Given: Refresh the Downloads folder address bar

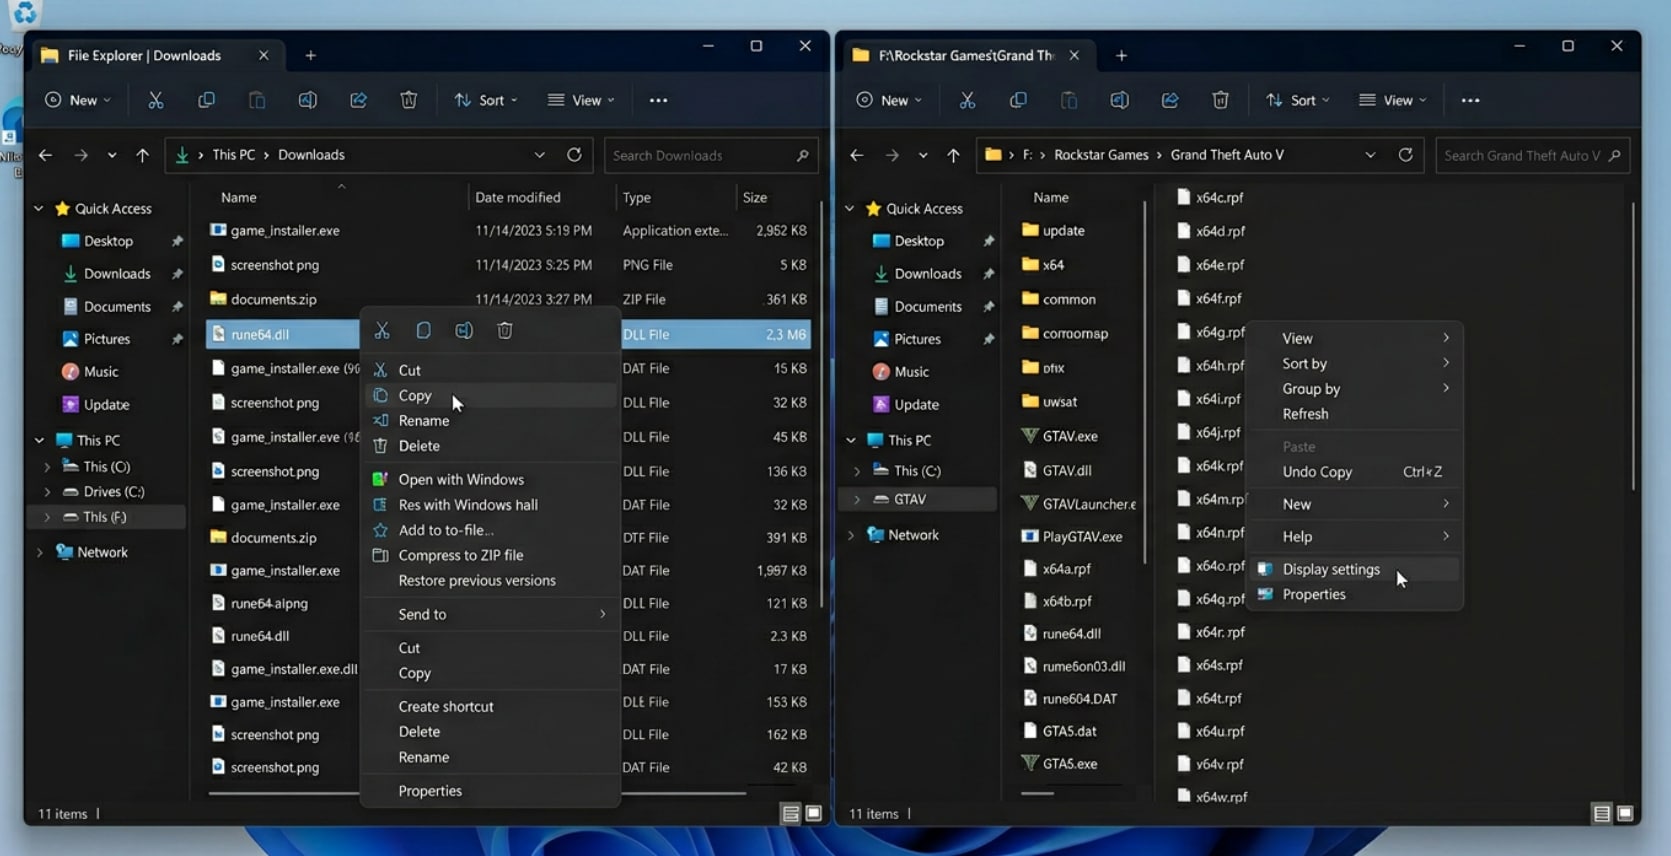Looking at the screenshot, I should pyautogui.click(x=574, y=155).
